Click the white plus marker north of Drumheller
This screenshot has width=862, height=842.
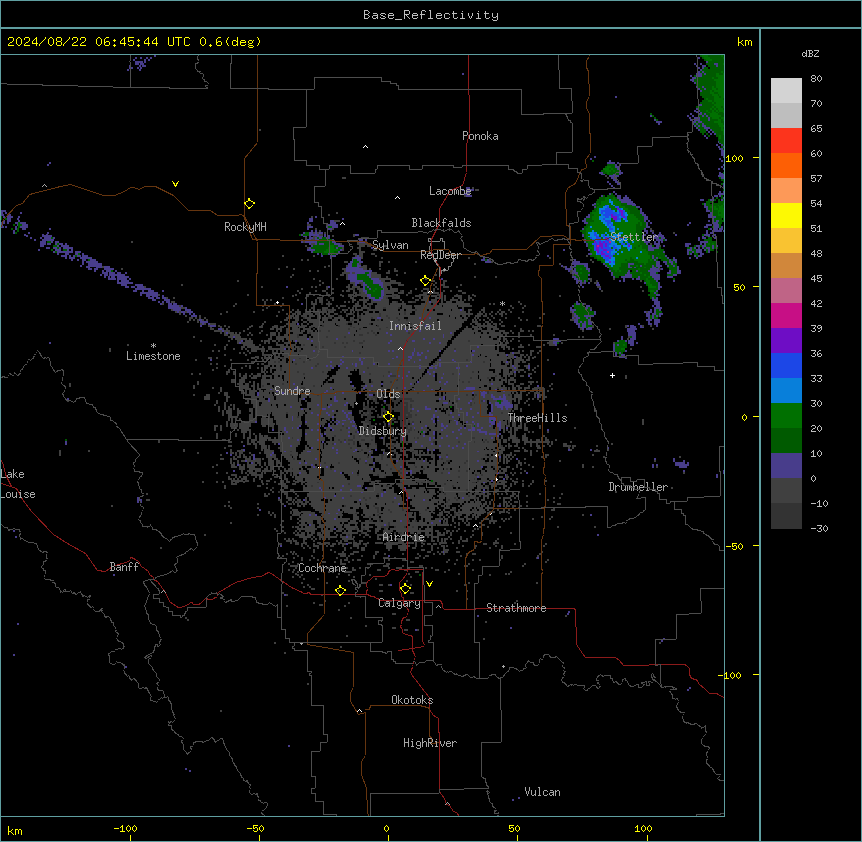612,375
